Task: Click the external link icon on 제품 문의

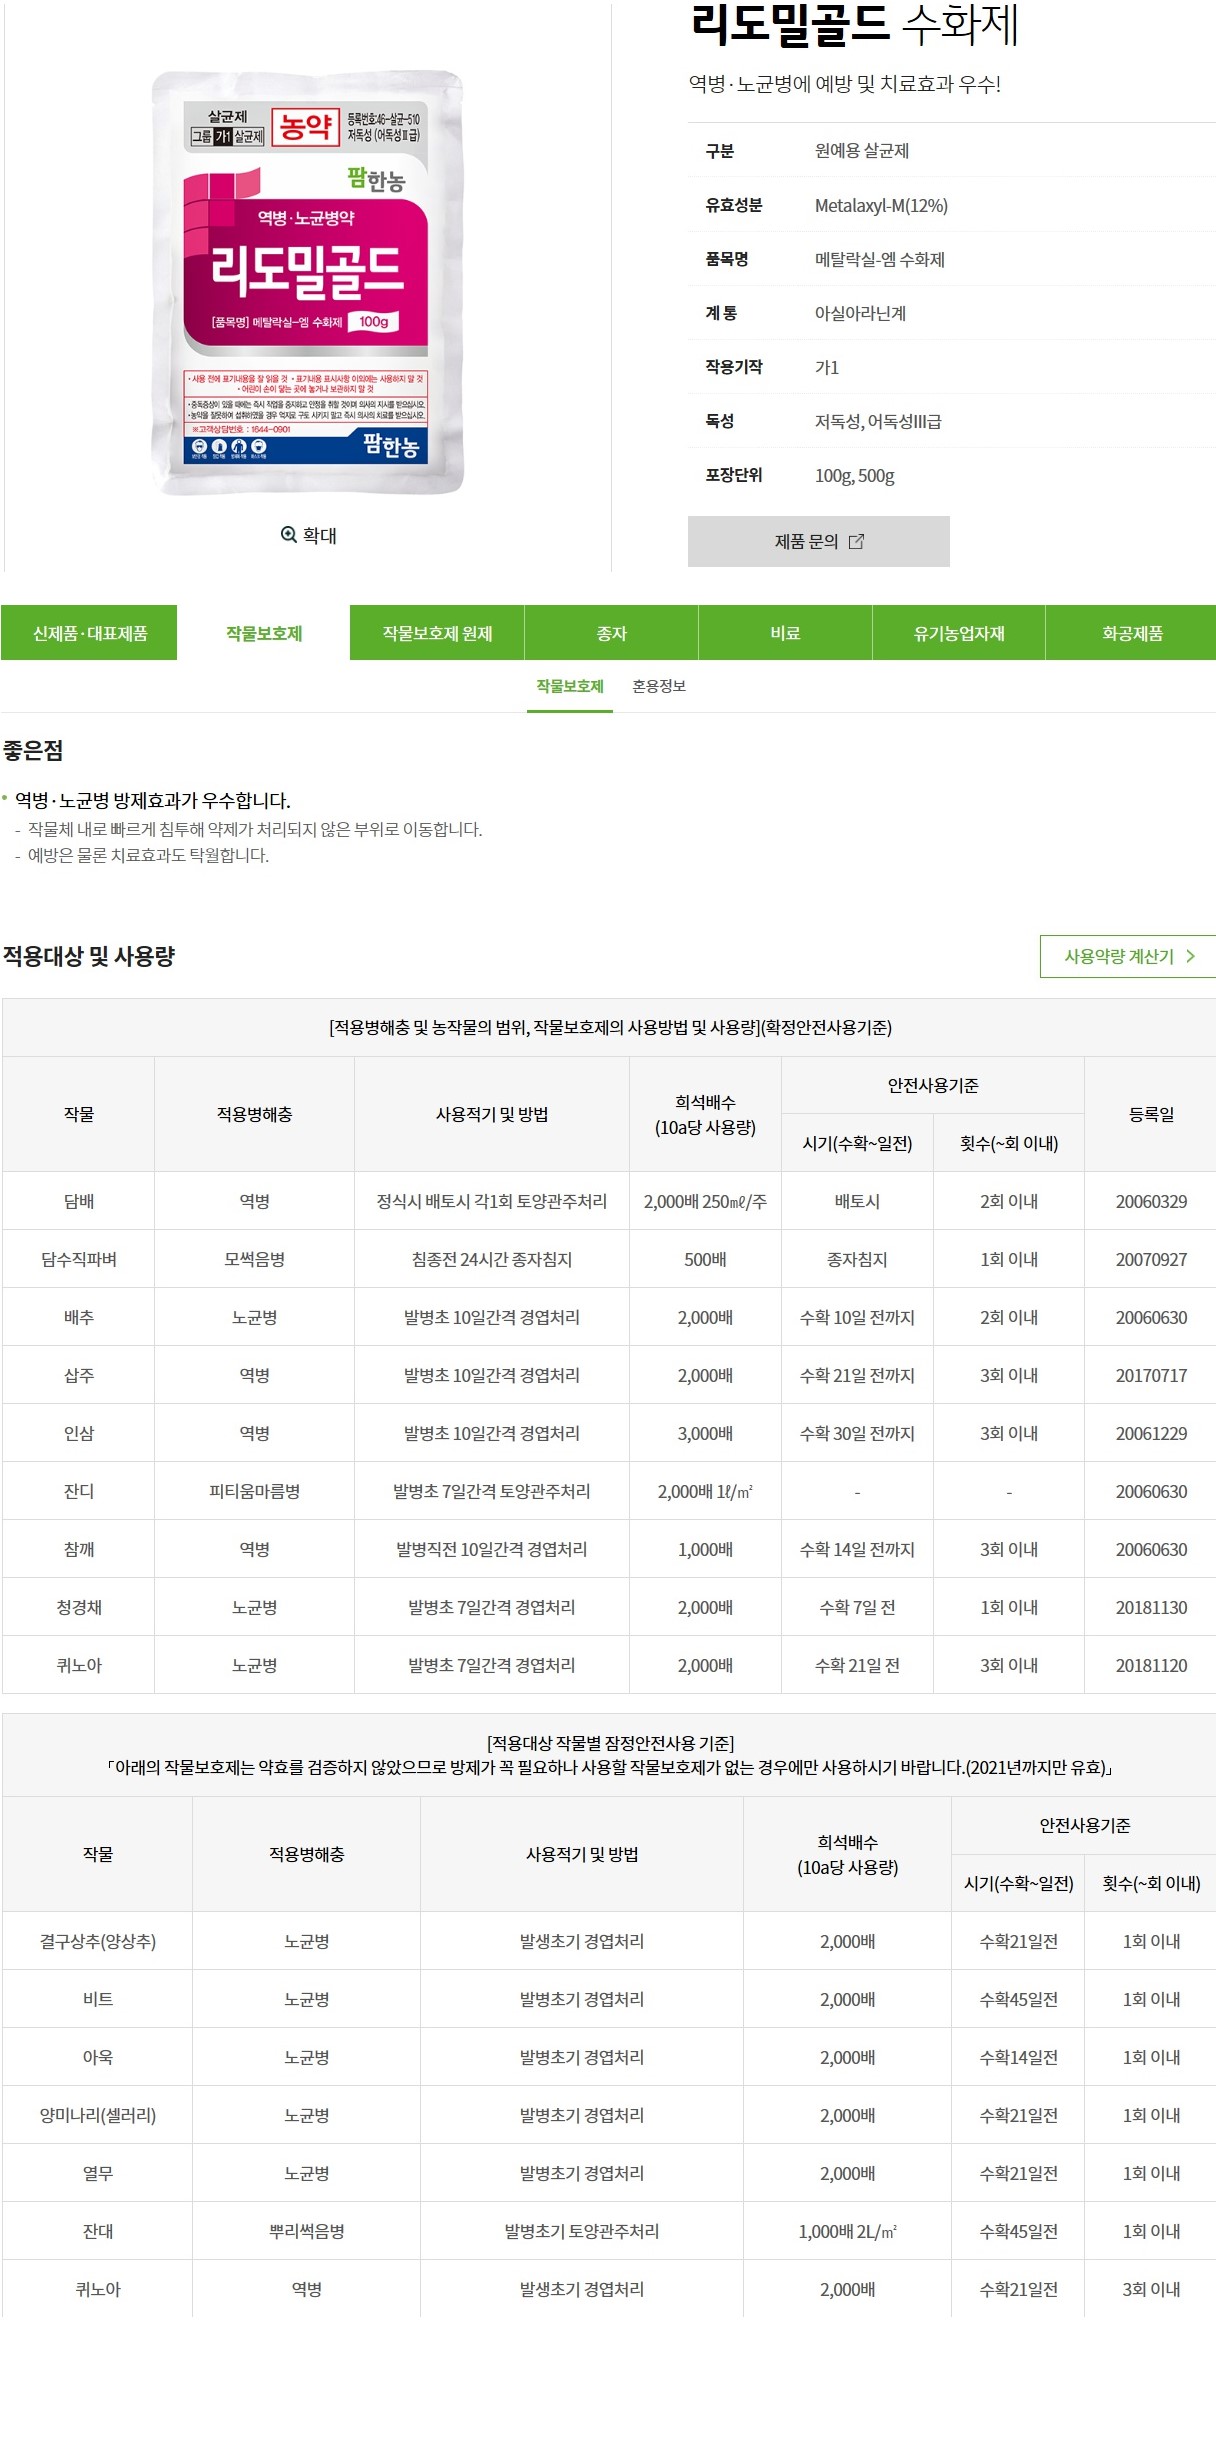Action: click(x=856, y=542)
